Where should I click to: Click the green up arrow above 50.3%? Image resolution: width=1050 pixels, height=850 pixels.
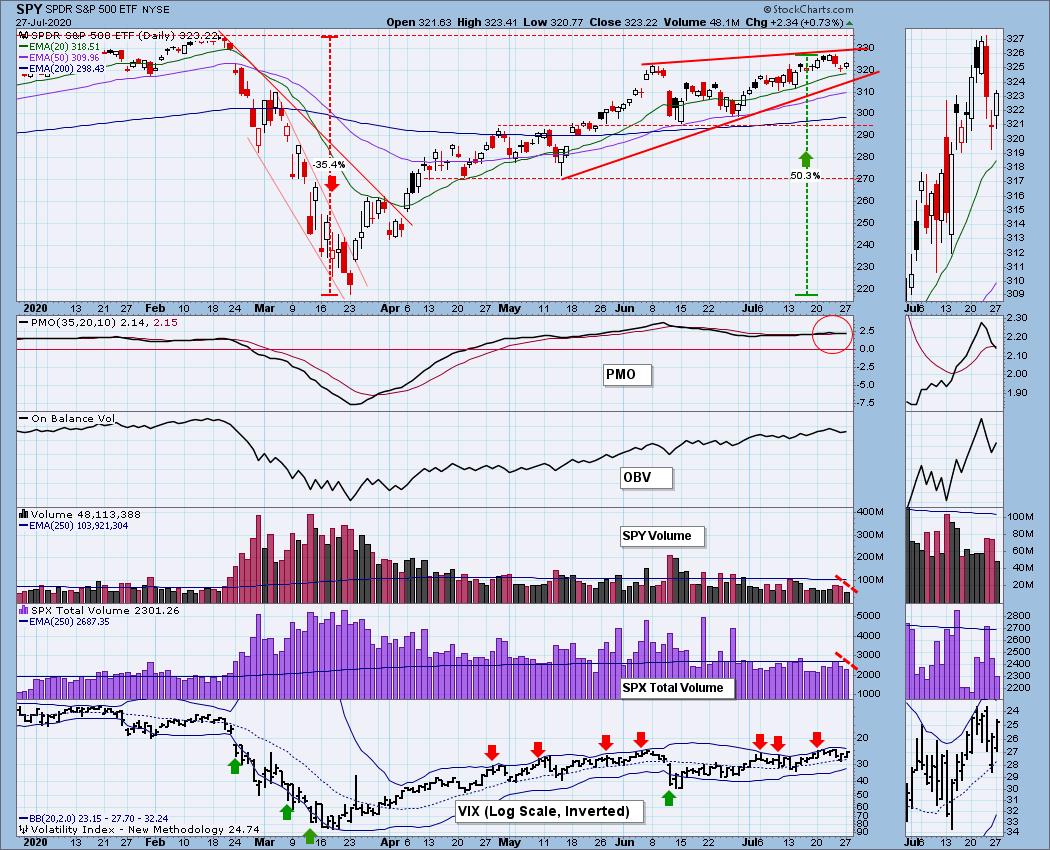coord(806,159)
